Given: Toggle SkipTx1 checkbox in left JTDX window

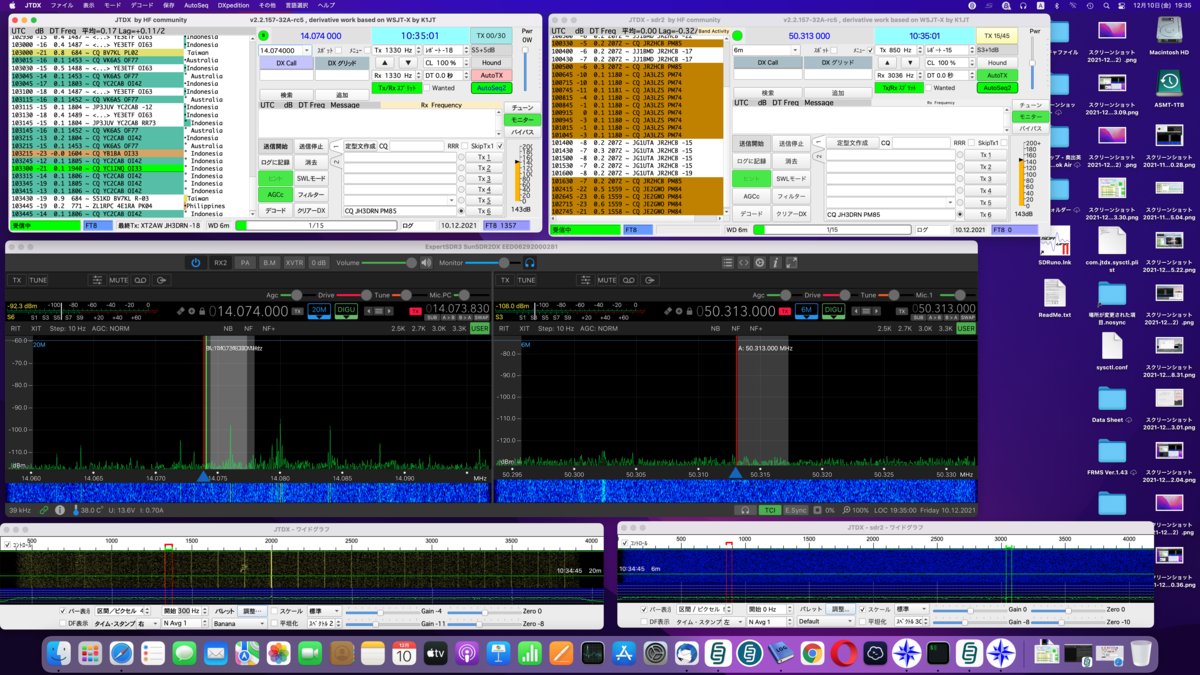Looking at the screenshot, I should pyautogui.click(x=501, y=146).
